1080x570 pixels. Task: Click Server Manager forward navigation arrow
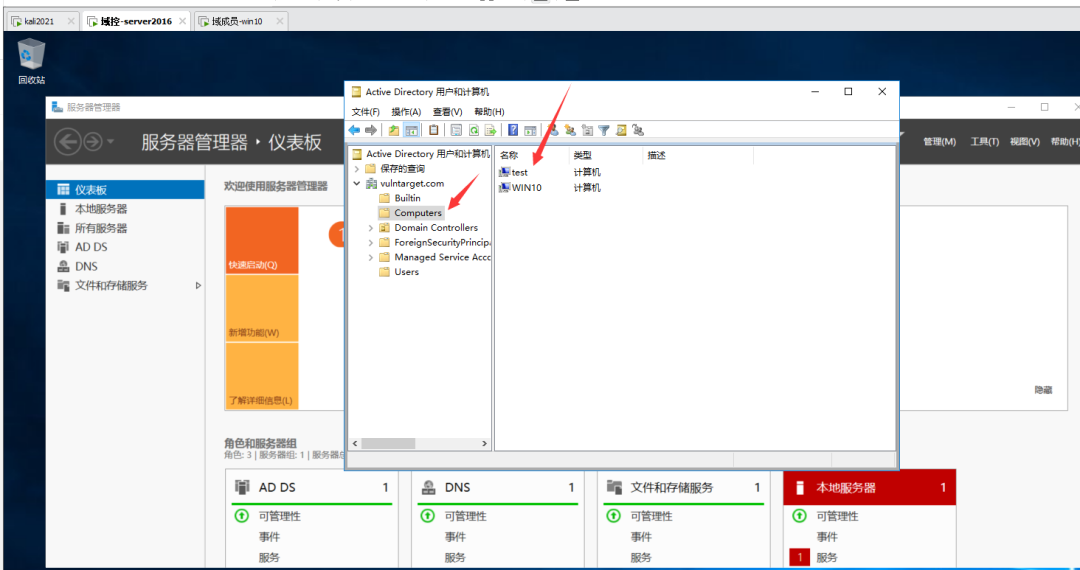92,142
